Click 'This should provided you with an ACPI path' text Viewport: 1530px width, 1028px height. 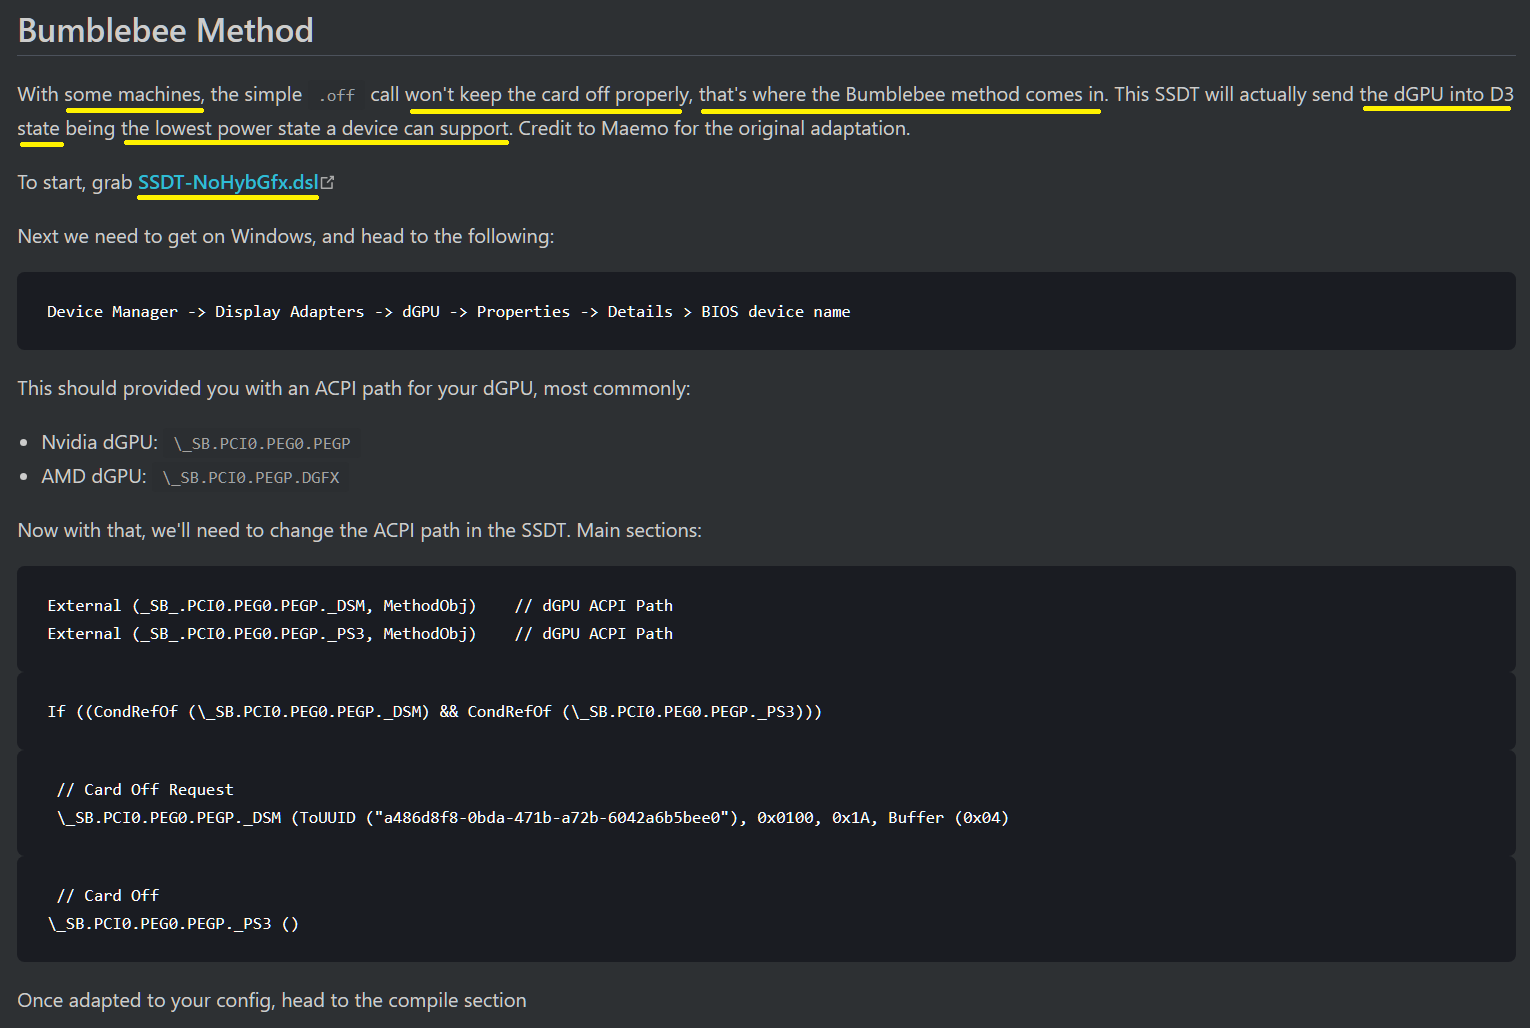354,388
